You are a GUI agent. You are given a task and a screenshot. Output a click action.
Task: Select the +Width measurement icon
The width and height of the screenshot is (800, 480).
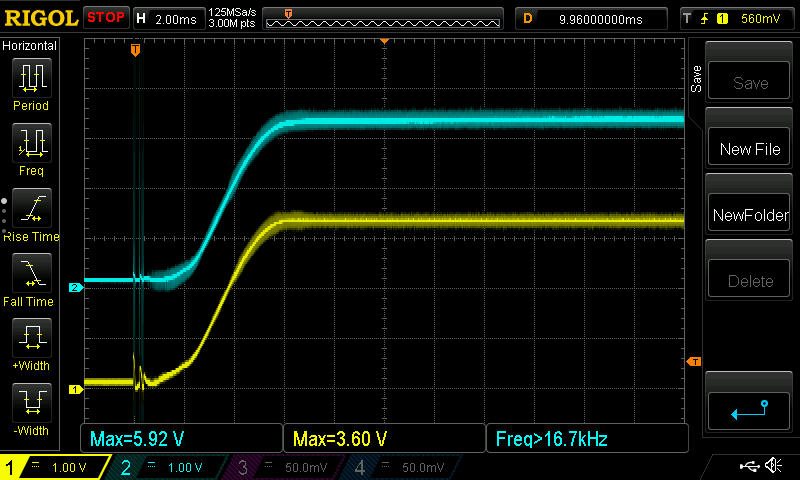[x=32, y=338]
